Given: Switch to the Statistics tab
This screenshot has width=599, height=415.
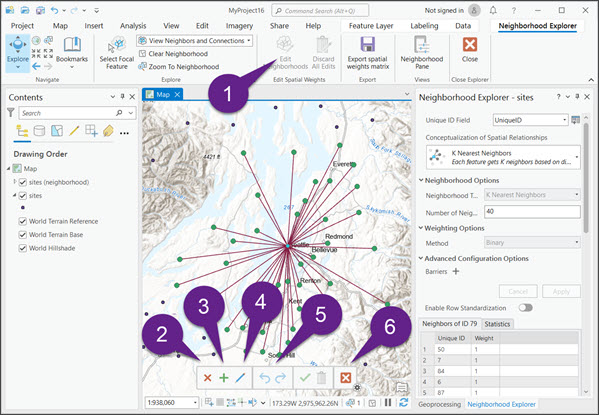Looking at the screenshot, I should coord(497,324).
